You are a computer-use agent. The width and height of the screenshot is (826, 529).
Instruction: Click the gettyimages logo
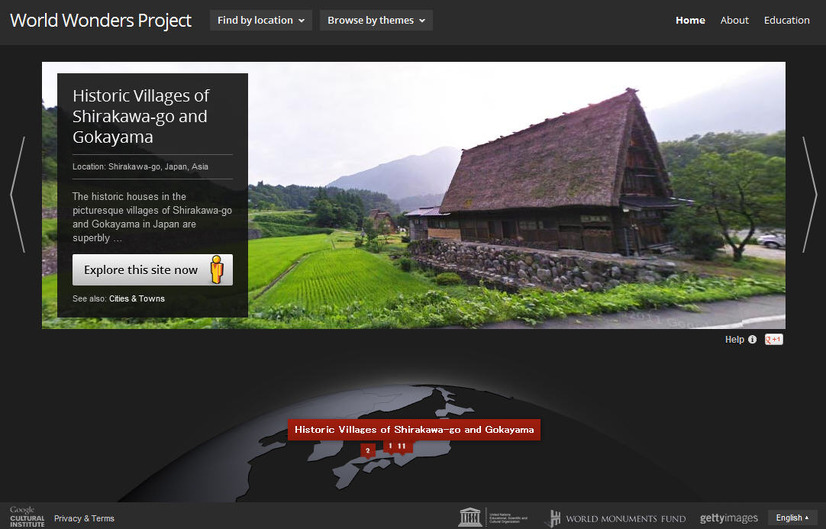(729, 518)
